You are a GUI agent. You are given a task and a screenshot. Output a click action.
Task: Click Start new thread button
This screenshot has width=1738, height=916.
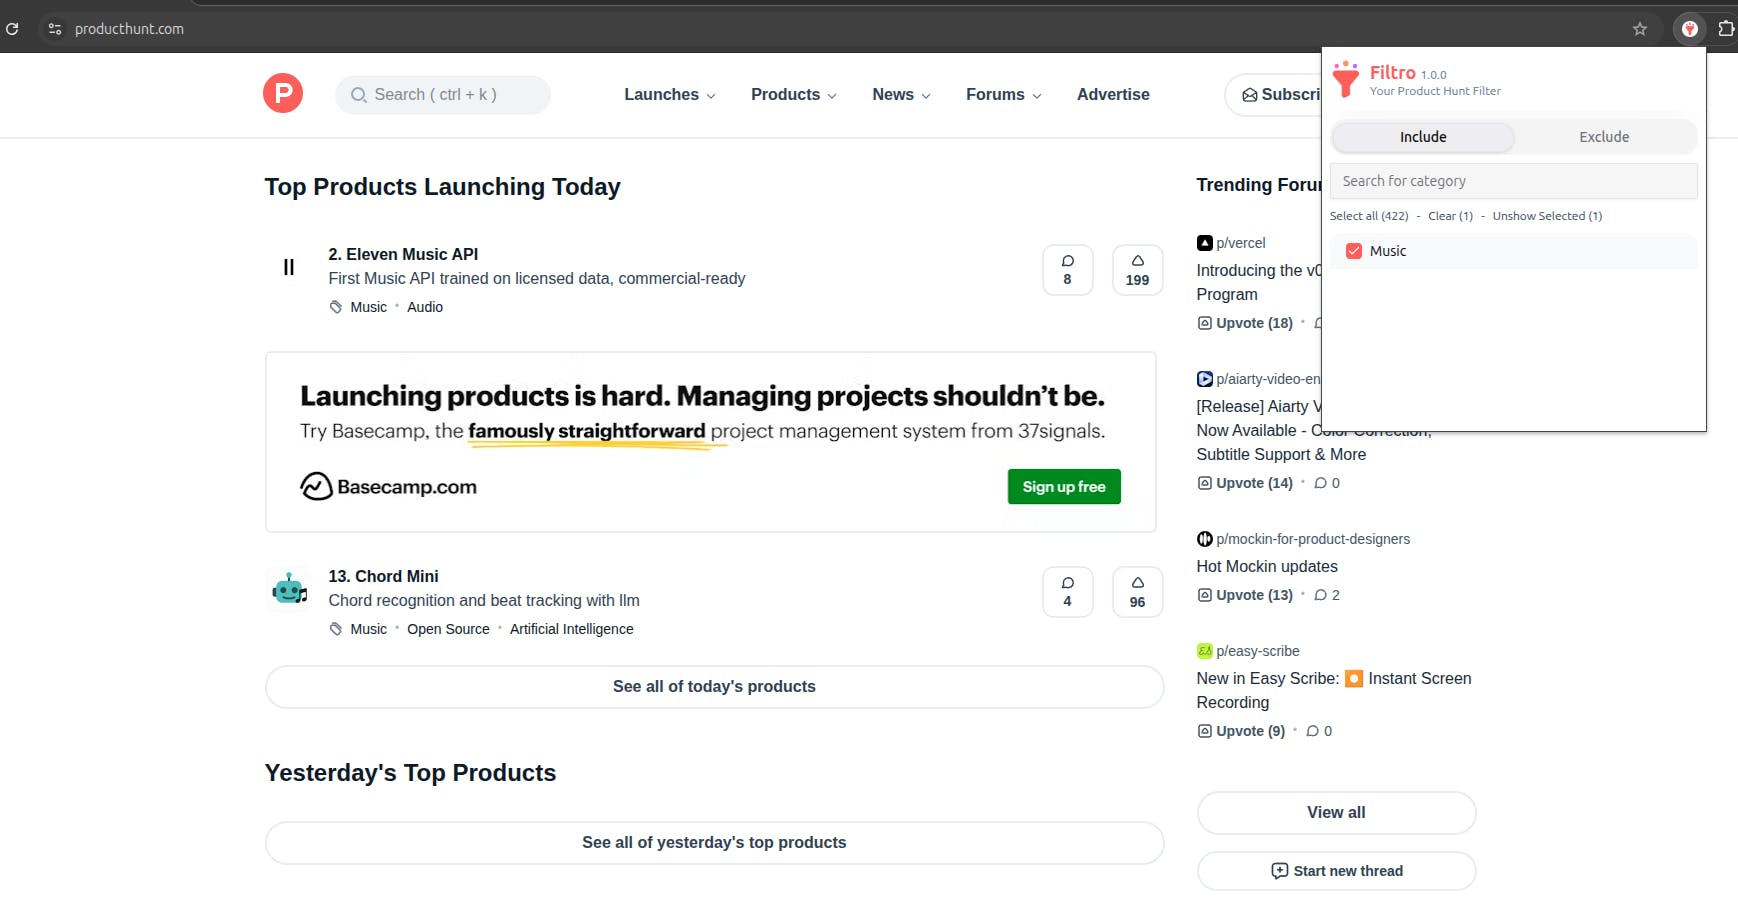pos(1336,871)
